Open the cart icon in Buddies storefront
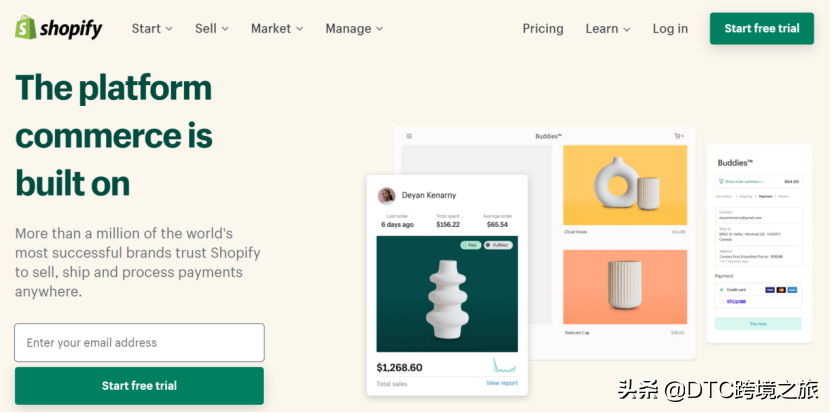The width and height of the screenshot is (831, 413). 677,136
